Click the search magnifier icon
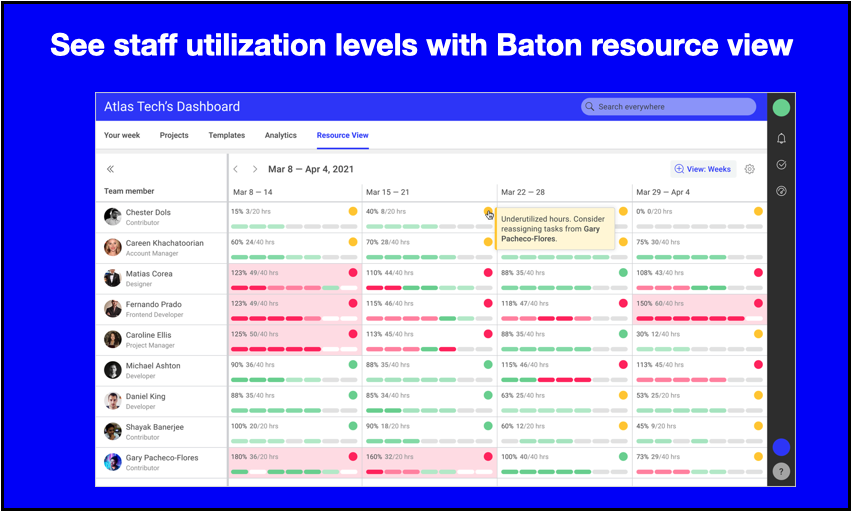 point(590,107)
